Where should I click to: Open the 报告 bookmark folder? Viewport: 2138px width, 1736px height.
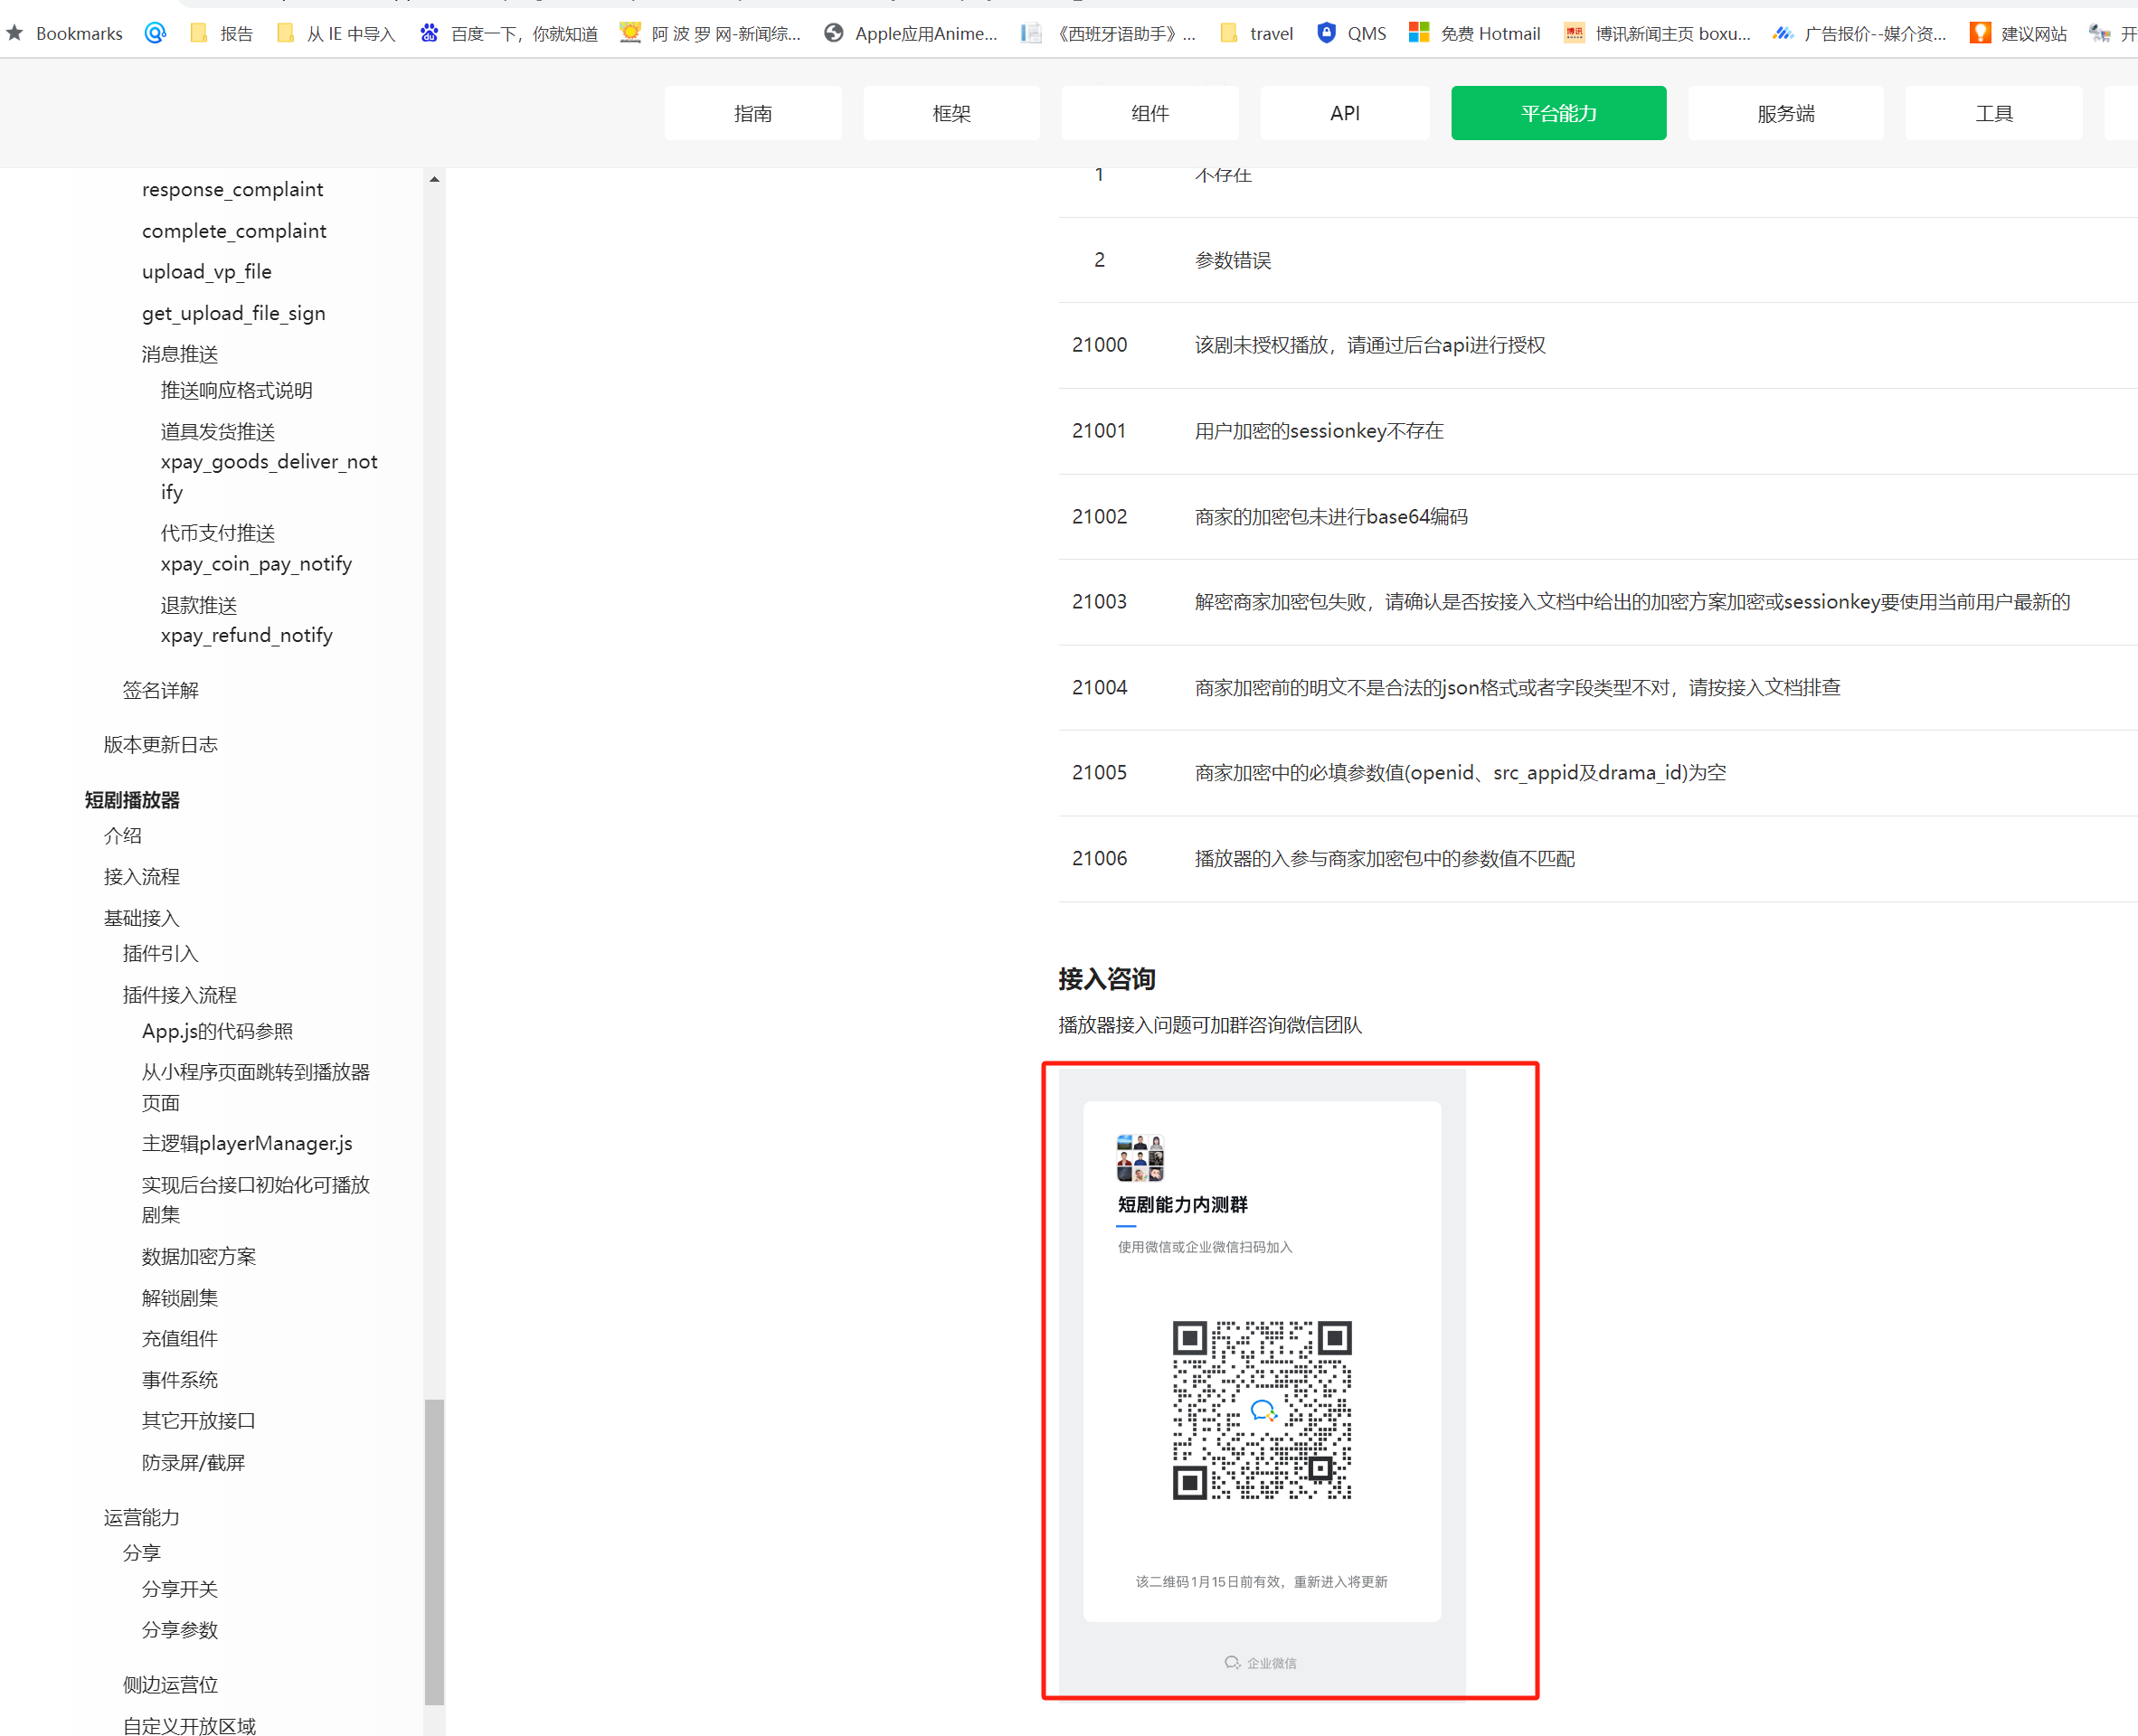222,33
